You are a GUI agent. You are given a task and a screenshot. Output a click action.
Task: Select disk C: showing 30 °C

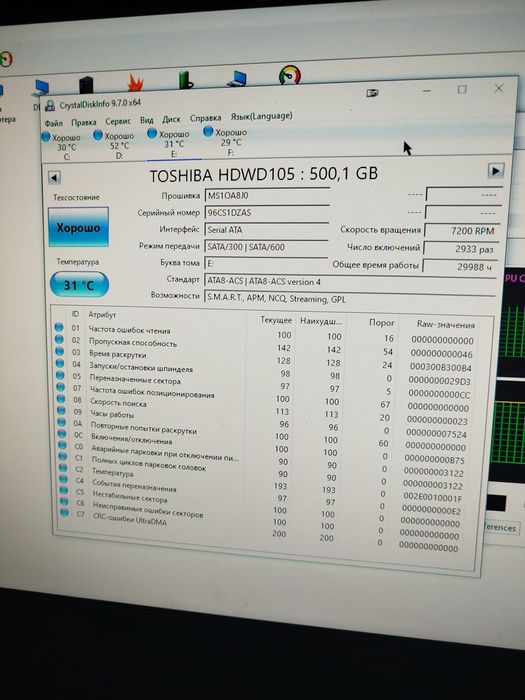click(62, 147)
